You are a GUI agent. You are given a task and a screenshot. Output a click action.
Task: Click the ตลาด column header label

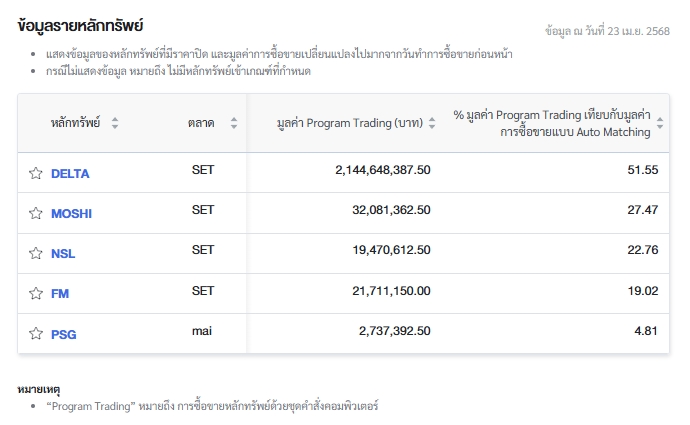201,123
